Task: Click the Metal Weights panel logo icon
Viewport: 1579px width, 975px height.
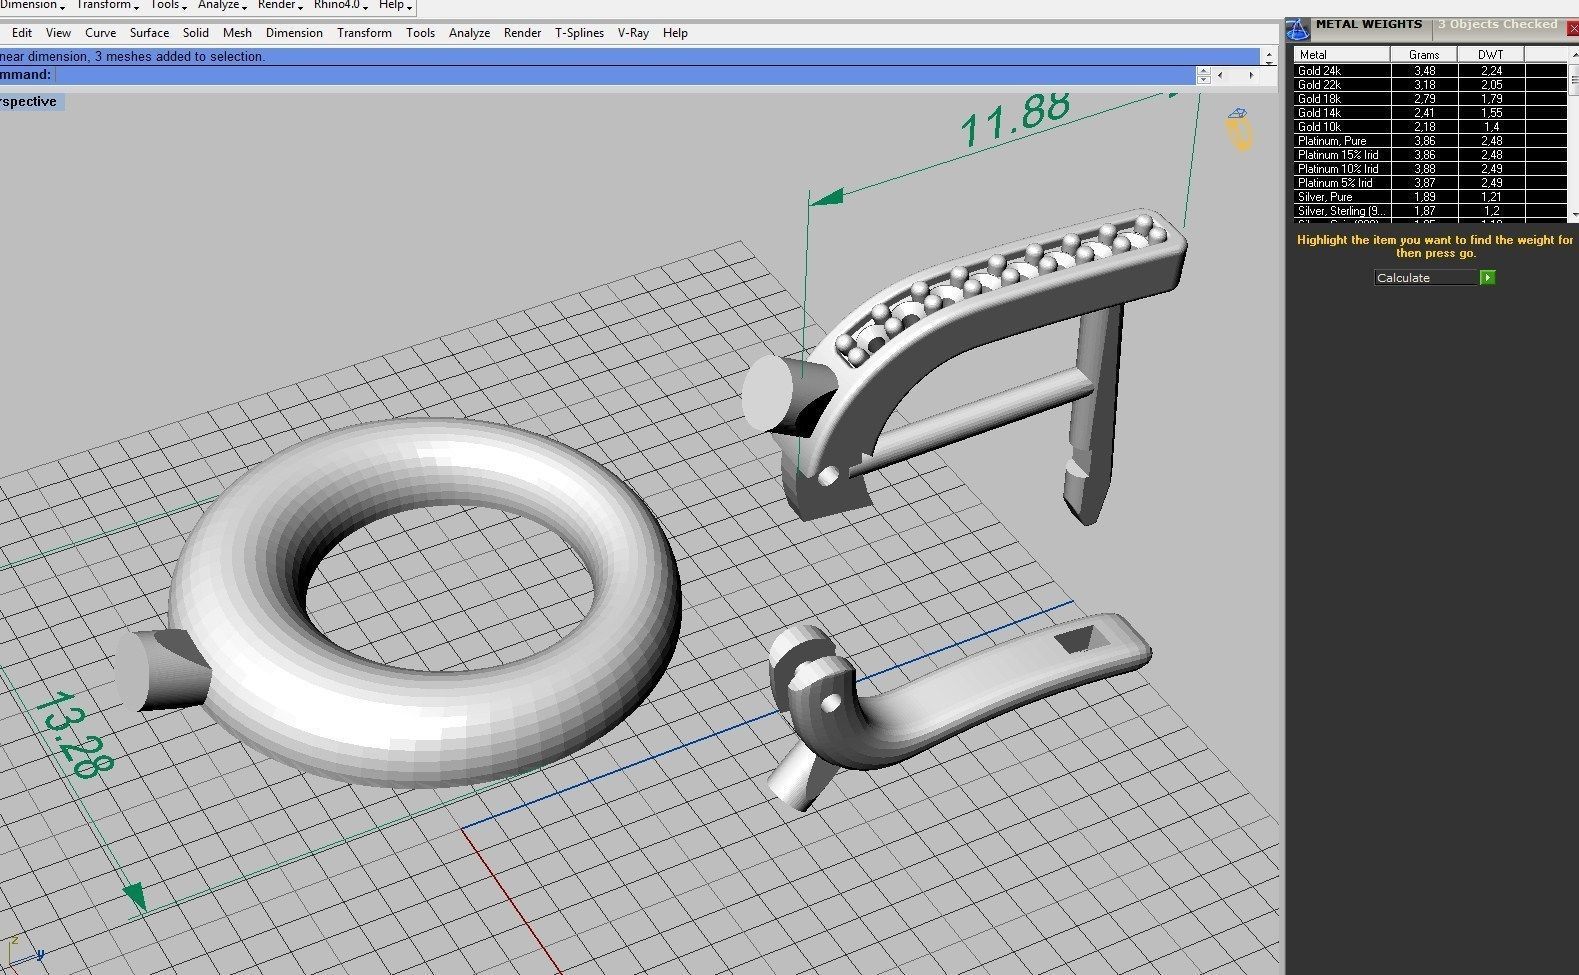Action: (1298, 30)
